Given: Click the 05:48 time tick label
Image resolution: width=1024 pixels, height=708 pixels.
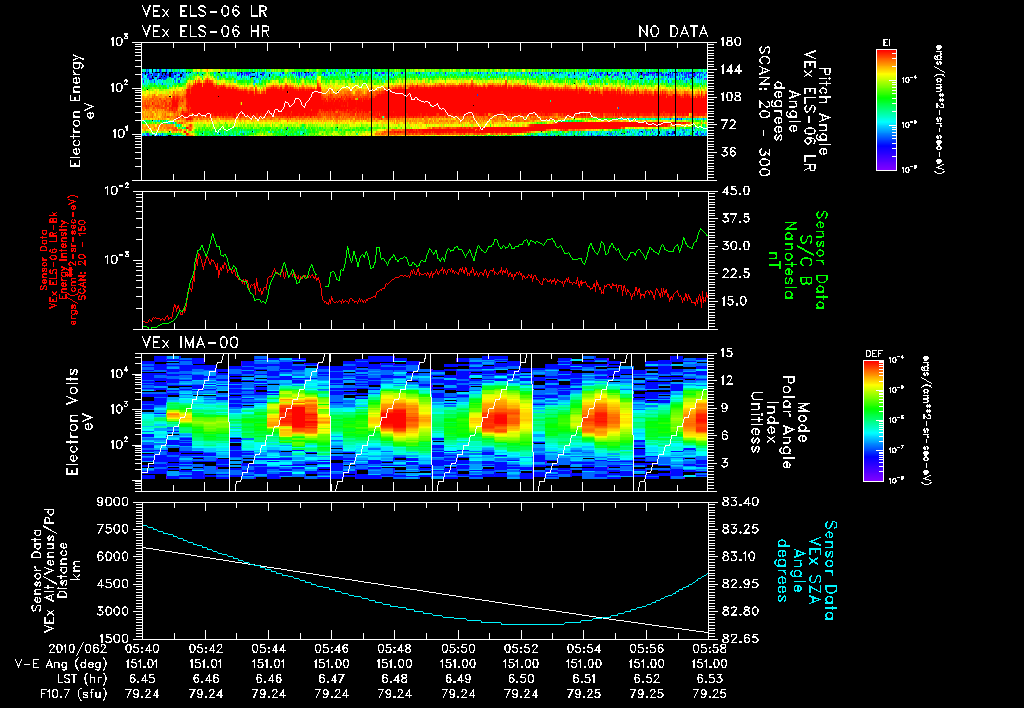Looking at the screenshot, I should (394, 648).
